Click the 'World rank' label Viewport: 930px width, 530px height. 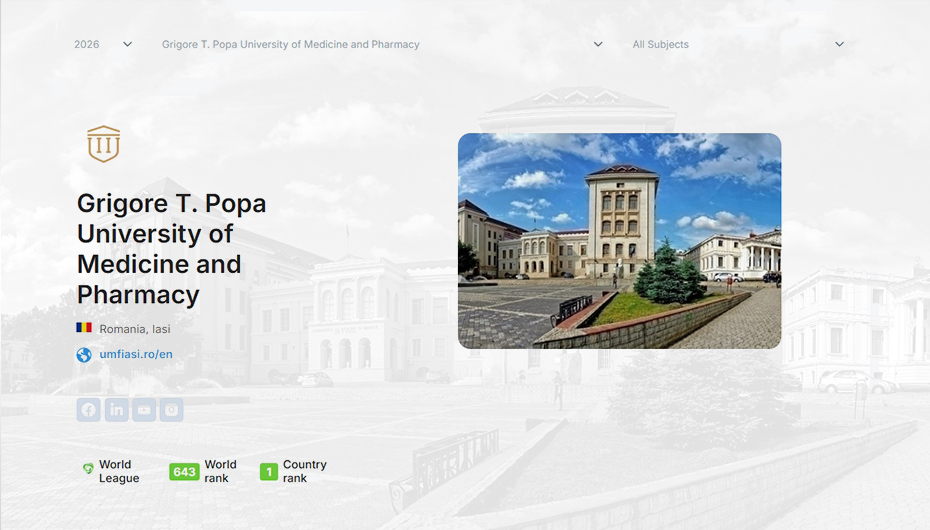(220, 471)
